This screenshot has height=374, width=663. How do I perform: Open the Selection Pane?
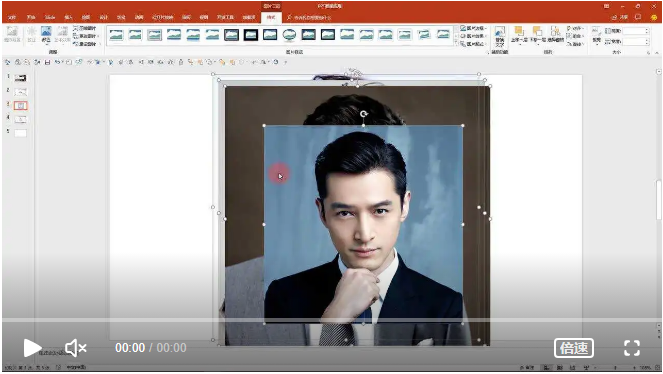(555, 34)
